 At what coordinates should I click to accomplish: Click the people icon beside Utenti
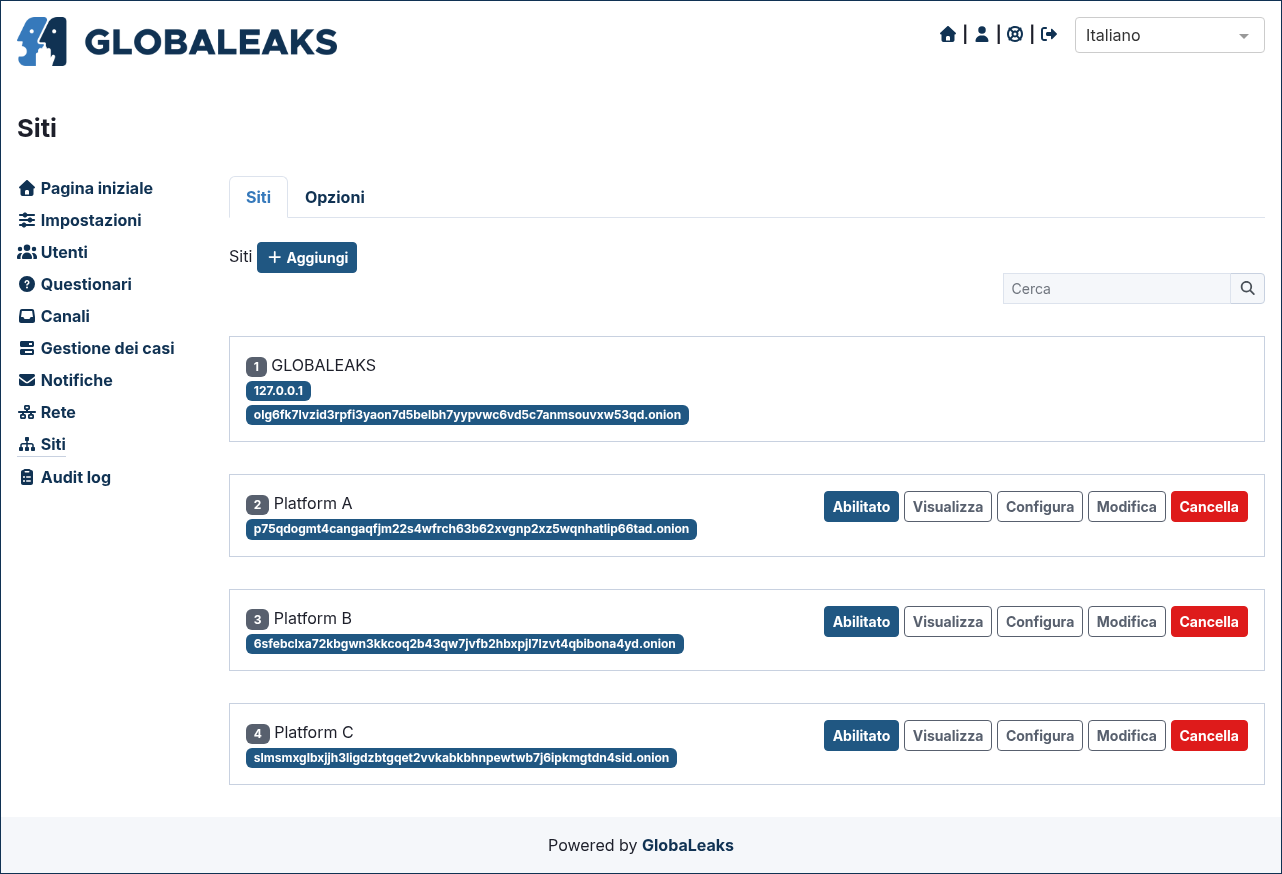coord(27,252)
